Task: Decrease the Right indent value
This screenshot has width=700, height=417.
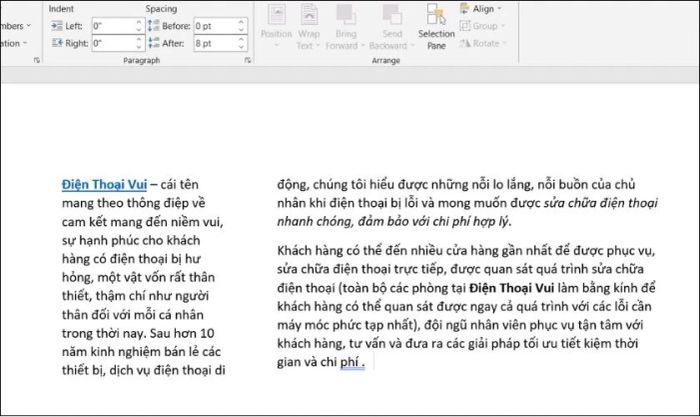Action: [139, 47]
